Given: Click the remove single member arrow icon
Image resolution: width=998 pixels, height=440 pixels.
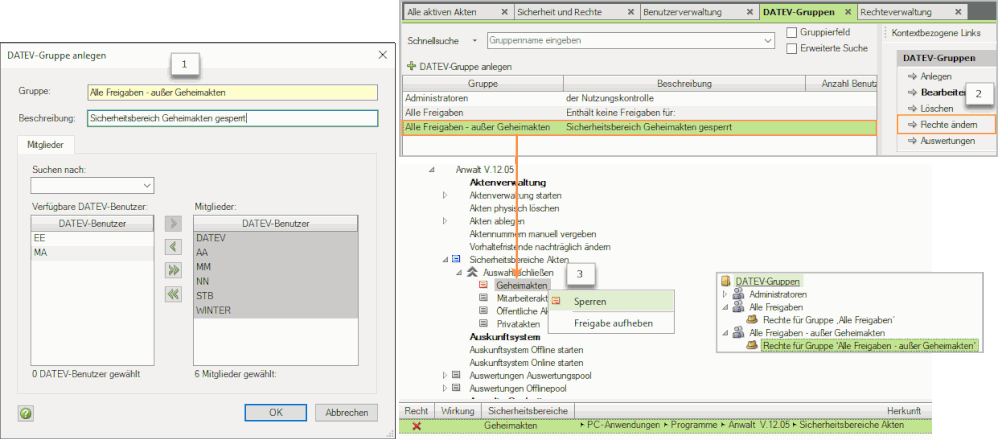Looking at the screenshot, I should click(171, 246).
